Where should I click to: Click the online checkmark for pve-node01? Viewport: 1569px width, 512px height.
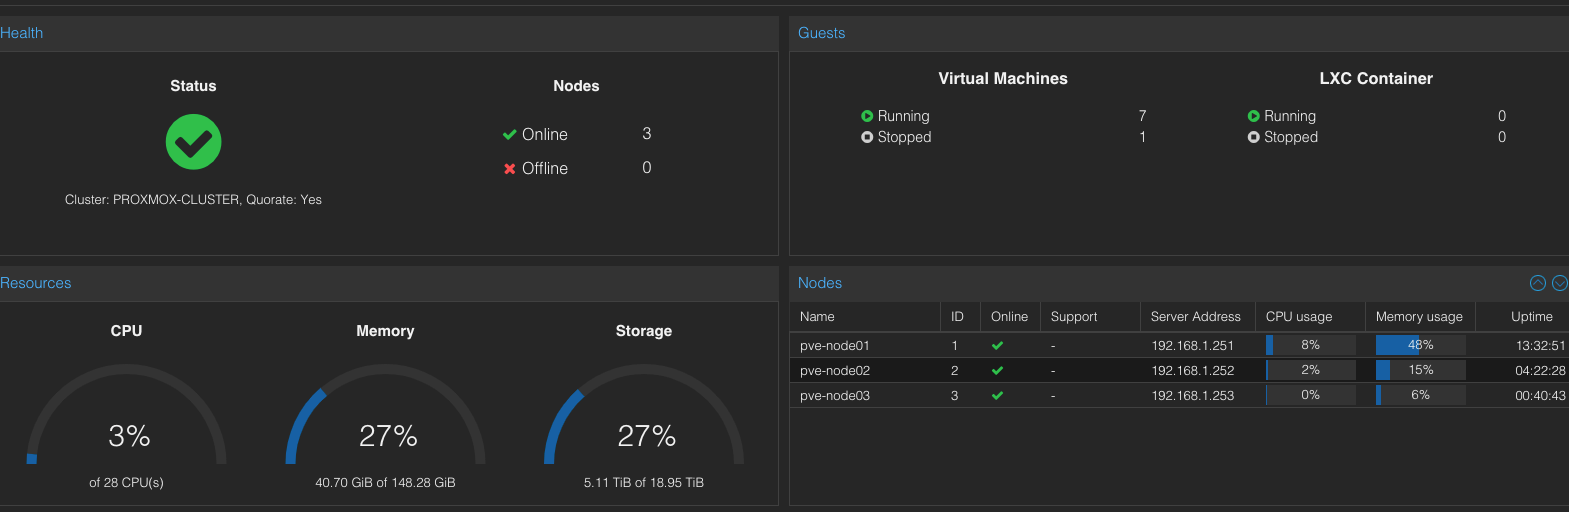coord(997,345)
